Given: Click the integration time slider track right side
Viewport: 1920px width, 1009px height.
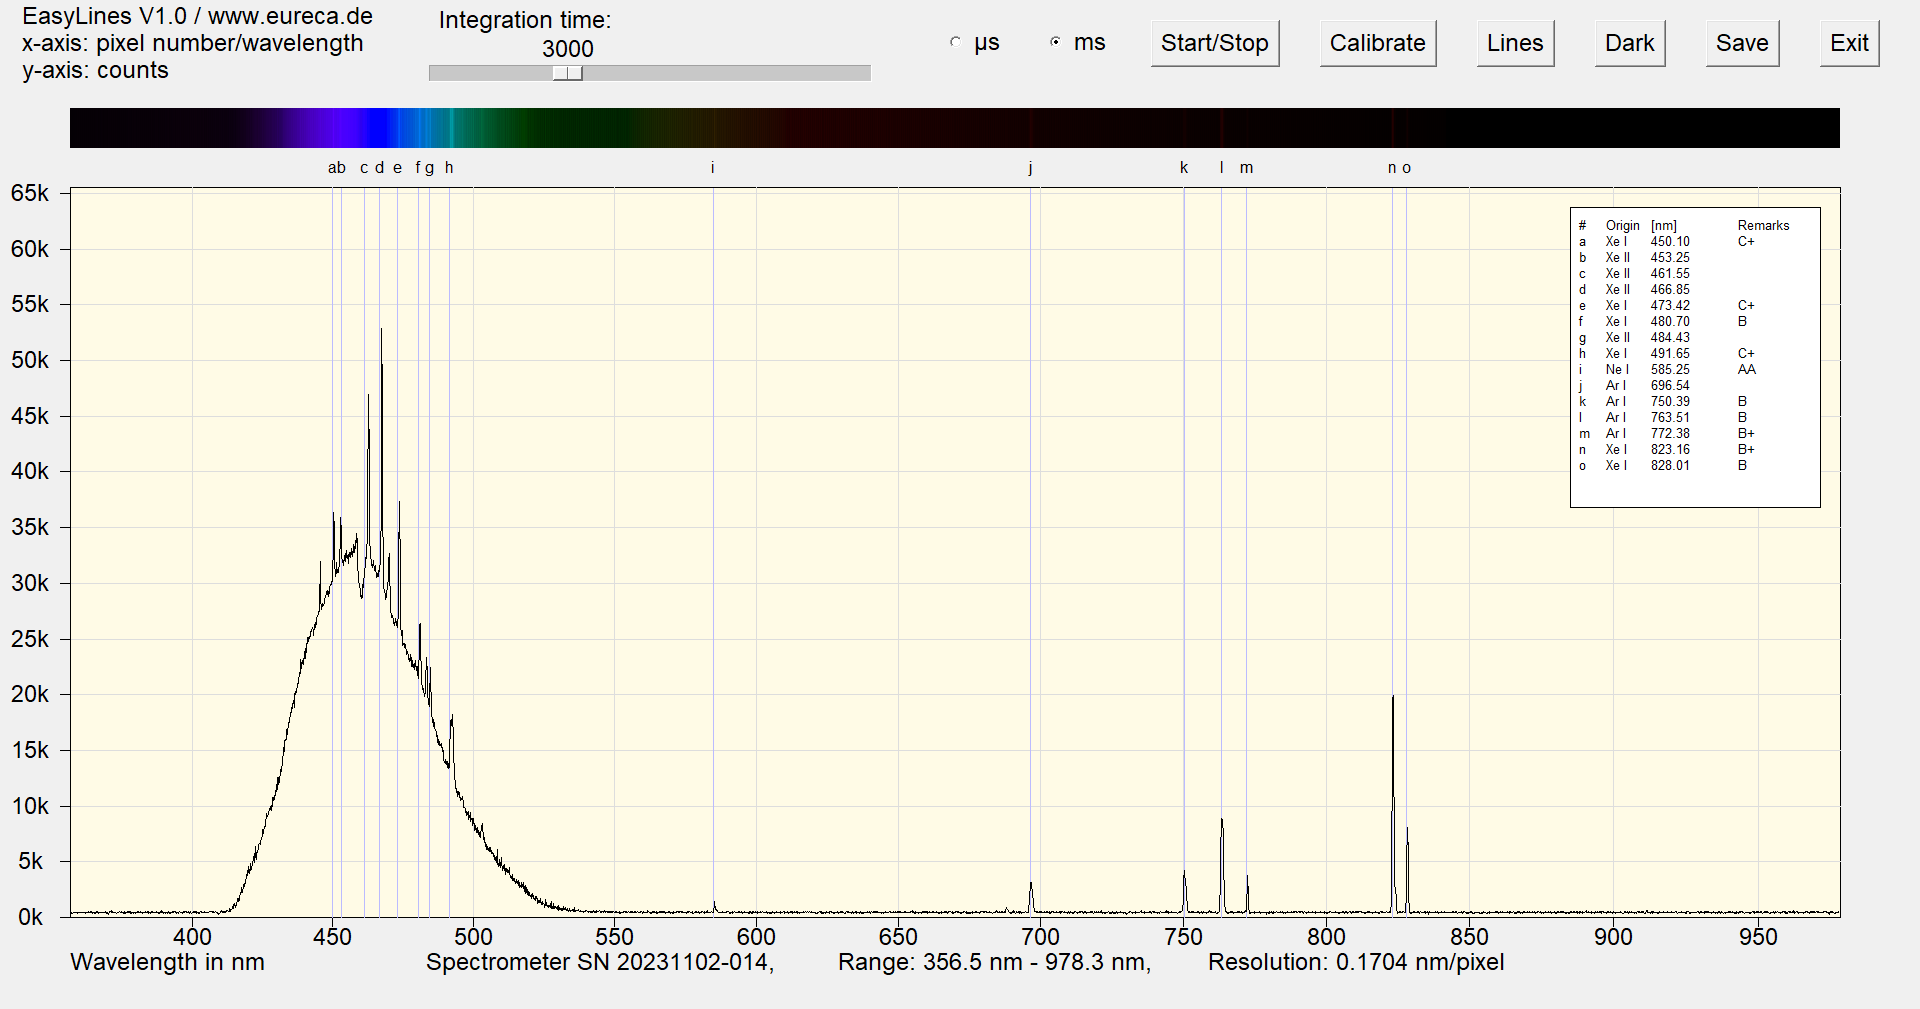Looking at the screenshot, I should pos(725,73).
